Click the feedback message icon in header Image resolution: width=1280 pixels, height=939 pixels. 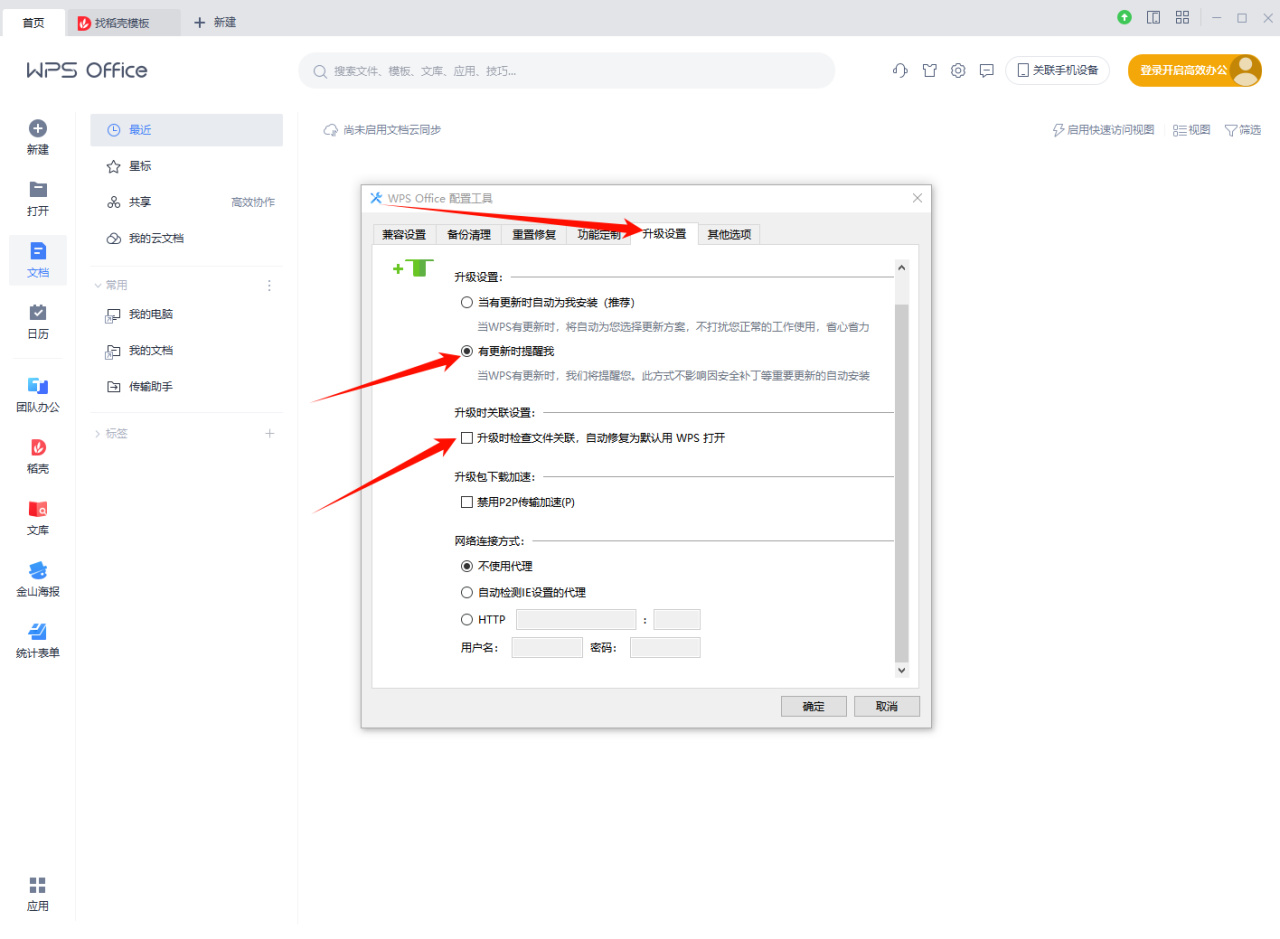click(987, 70)
